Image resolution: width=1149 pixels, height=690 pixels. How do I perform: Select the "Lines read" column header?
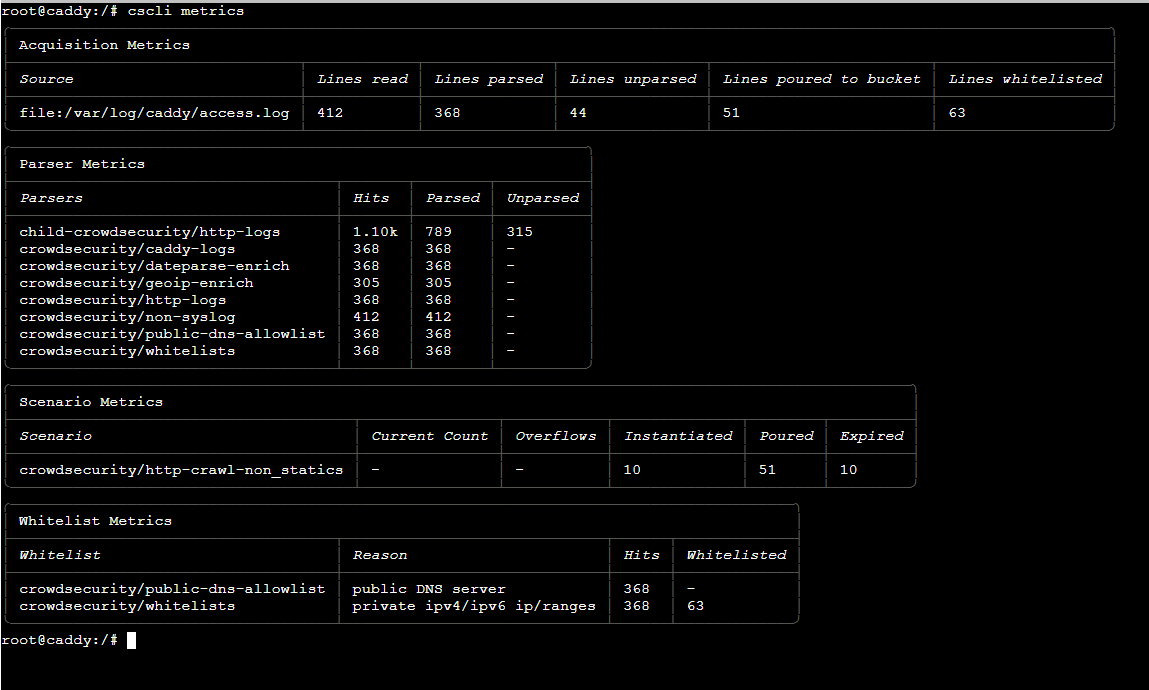click(363, 79)
